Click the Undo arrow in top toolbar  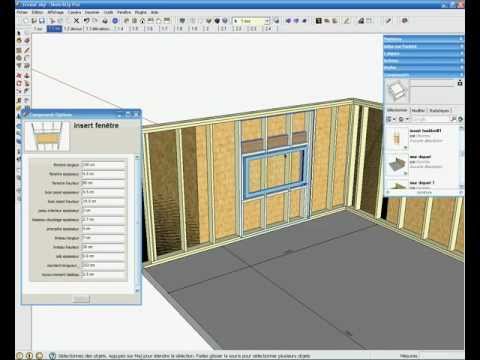tap(87, 21)
